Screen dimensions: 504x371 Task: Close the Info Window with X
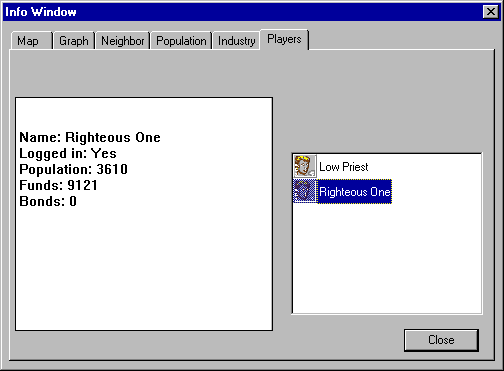click(x=491, y=12)
